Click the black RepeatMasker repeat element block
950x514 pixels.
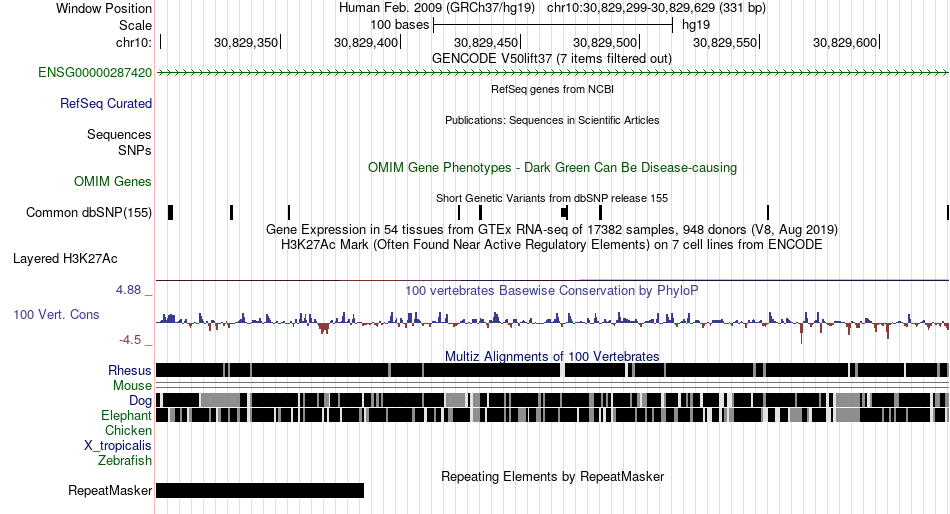click(x=260, y=490)
